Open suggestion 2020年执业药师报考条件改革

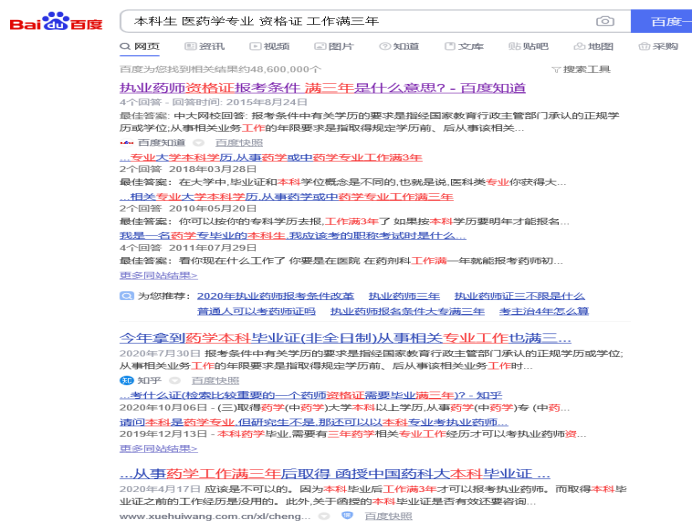coord(275,296)
